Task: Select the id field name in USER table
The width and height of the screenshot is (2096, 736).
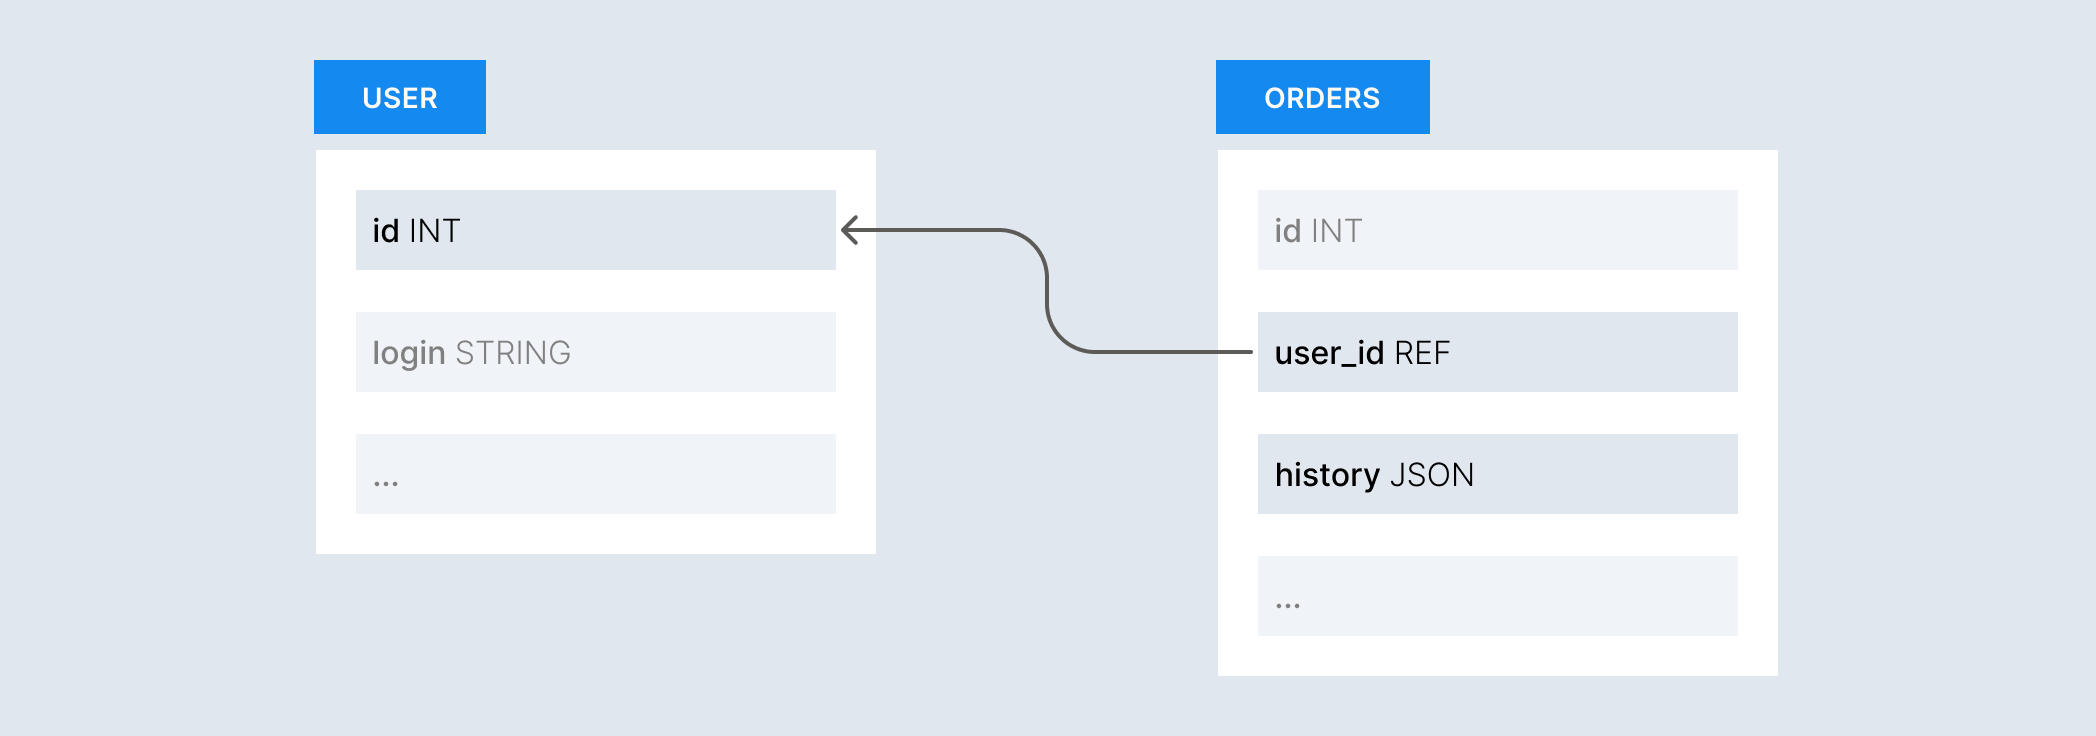Action: point(386,231)
